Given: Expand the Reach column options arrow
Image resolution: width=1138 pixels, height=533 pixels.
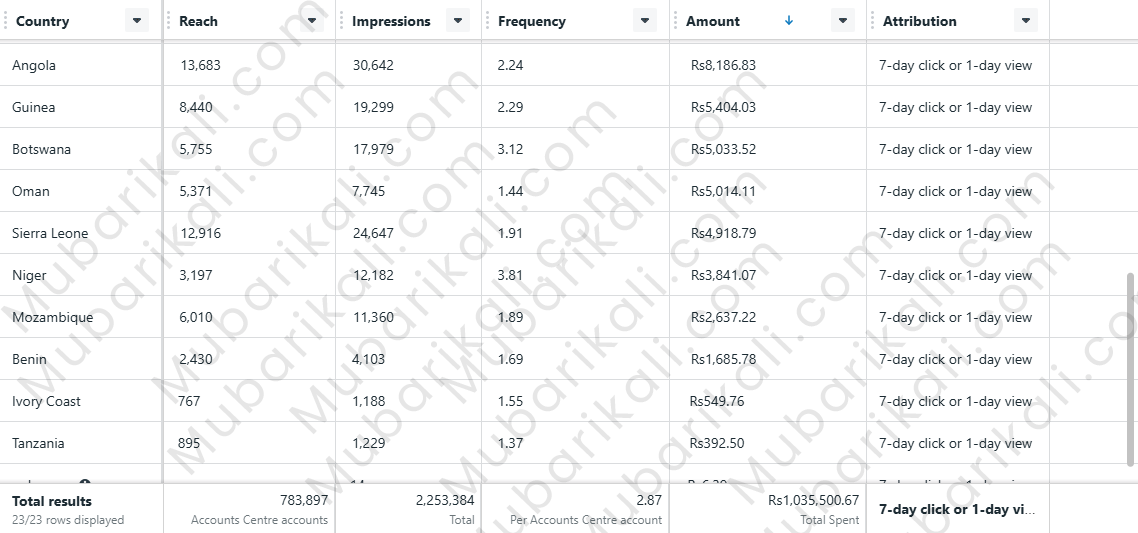Looking at the screenshot, I should (x=312, y=21).
